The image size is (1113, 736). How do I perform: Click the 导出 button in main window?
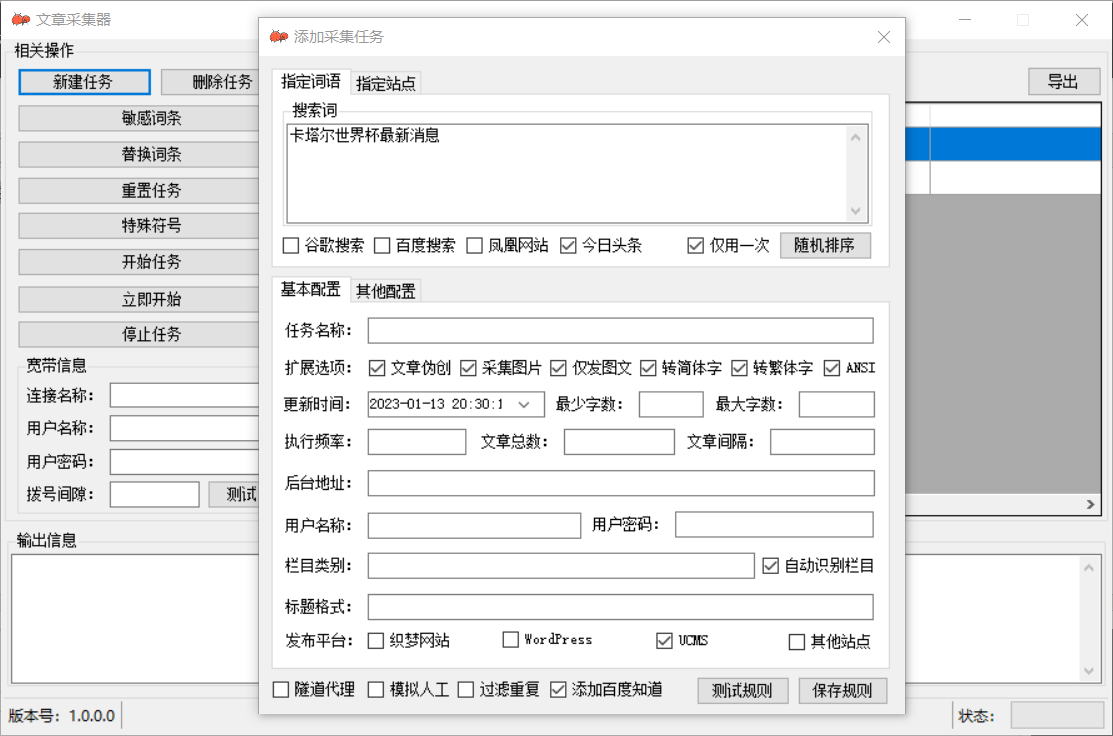tap(1064, 82)
